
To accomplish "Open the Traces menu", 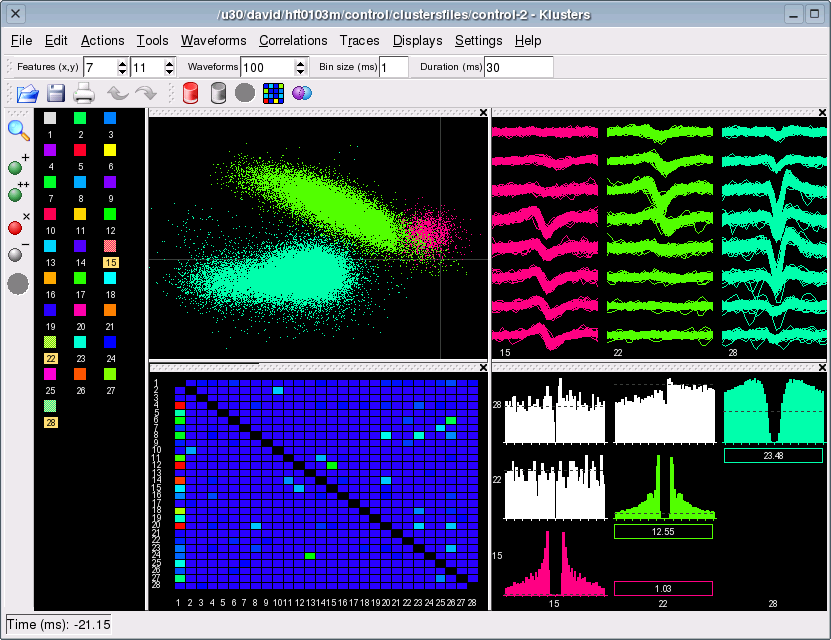I will 359,41.
